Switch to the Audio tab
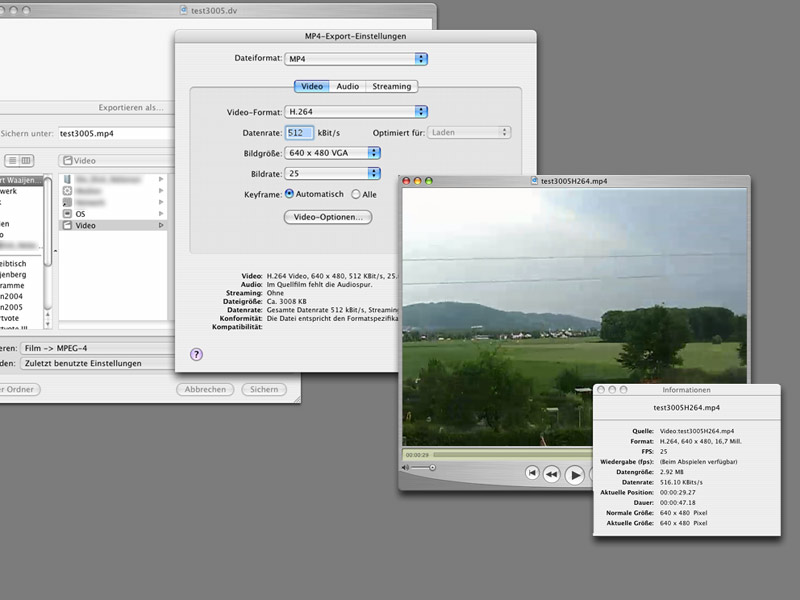 [x=347, y=87]
